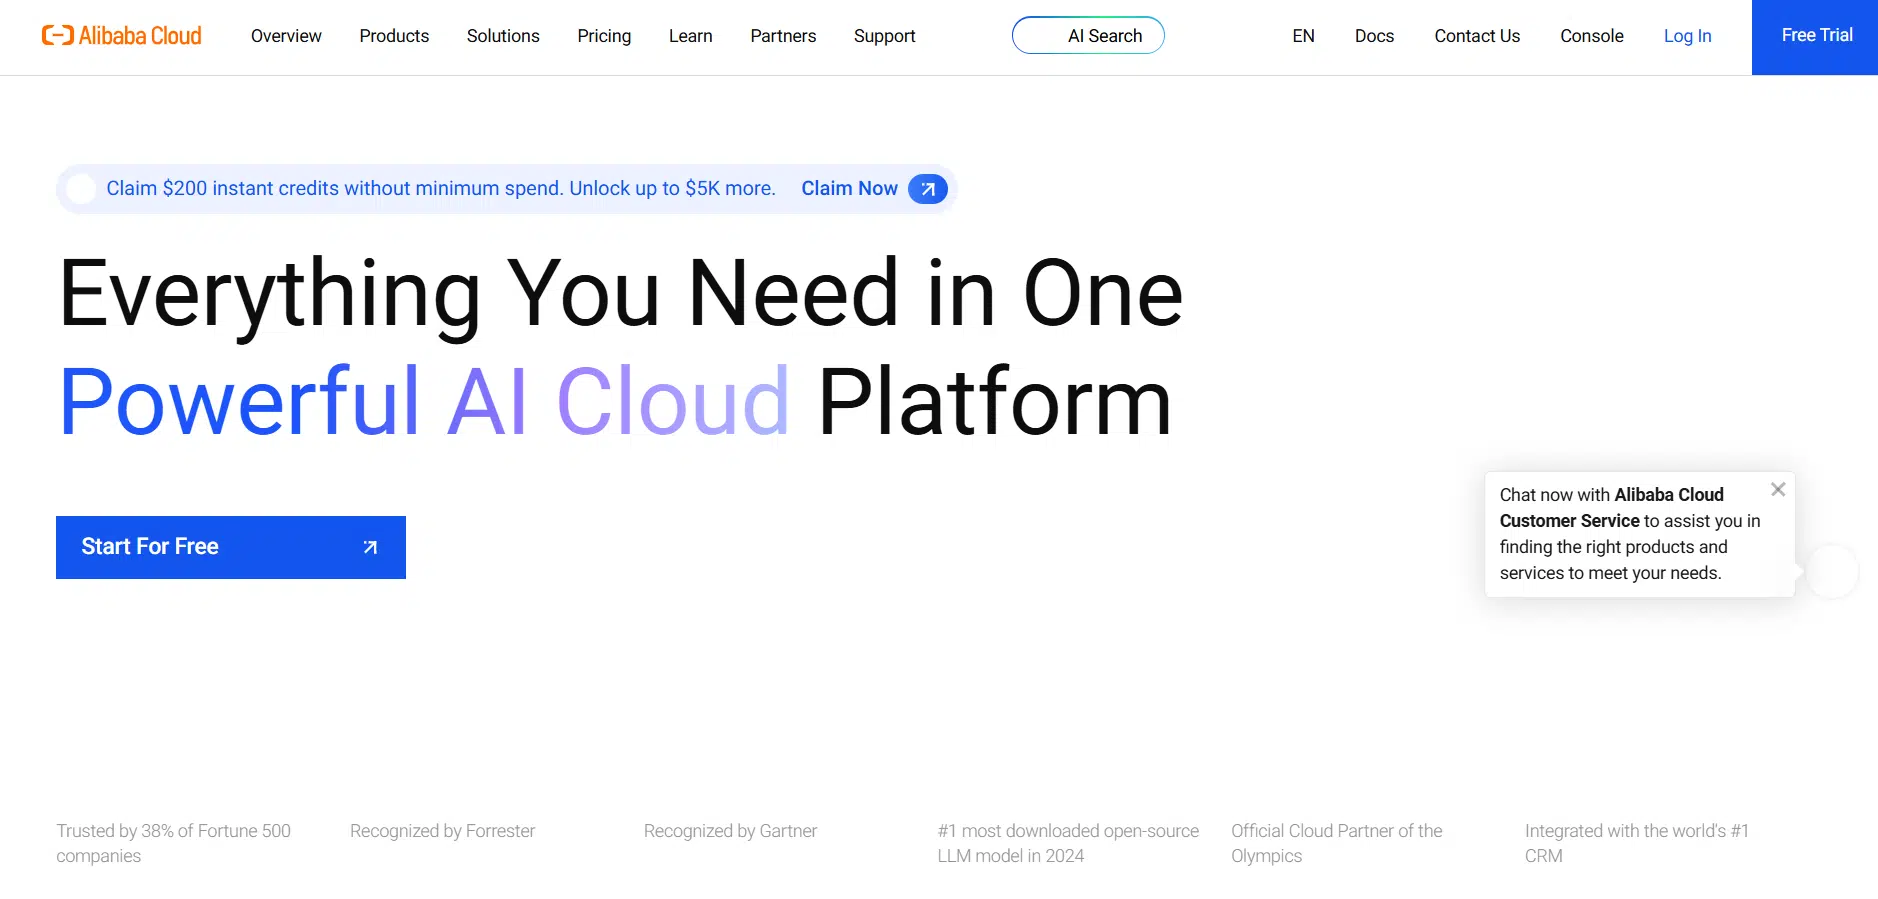1878x899 pixels.
Task: Open the EN language selector
Action: click(1303, 36)
